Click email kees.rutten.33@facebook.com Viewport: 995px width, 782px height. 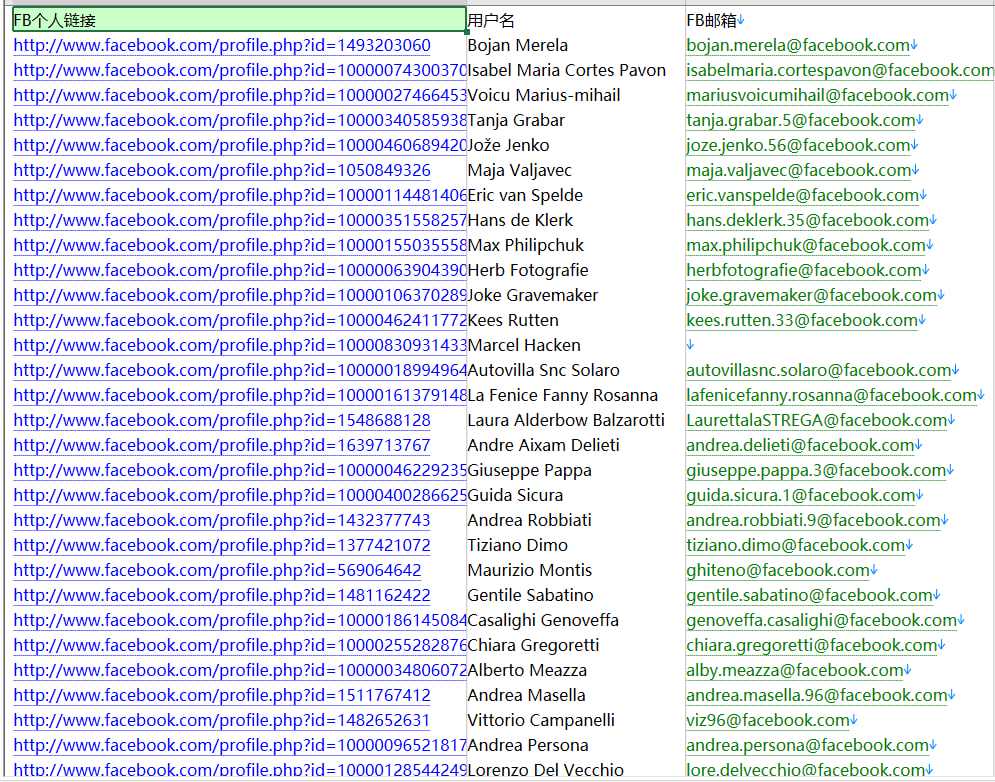(802, 320)
